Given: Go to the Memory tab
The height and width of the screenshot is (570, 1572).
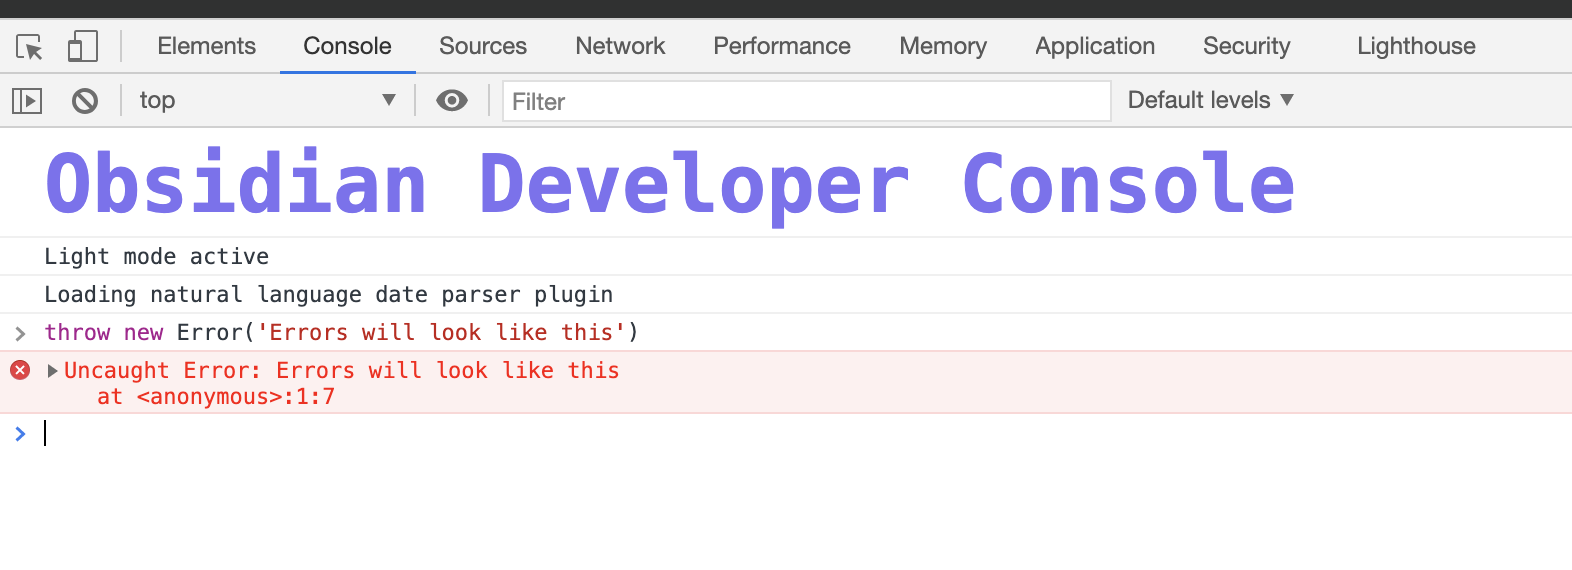Looking at the screenshot, I should coord(943,46).
